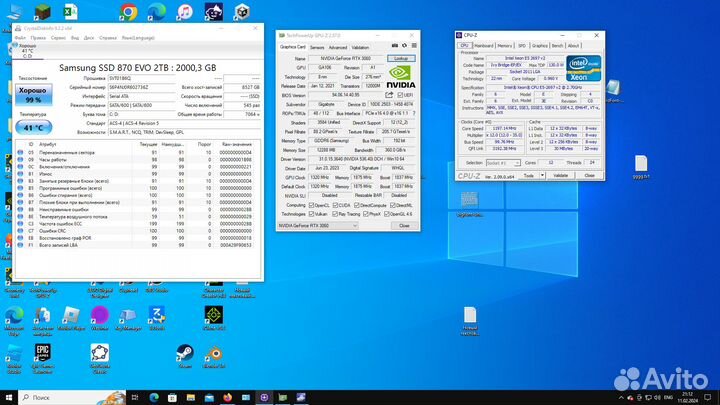Switch to the Mainboard tab in CPU-Z
The image size is (720, 405).
(x=484, y=45)
